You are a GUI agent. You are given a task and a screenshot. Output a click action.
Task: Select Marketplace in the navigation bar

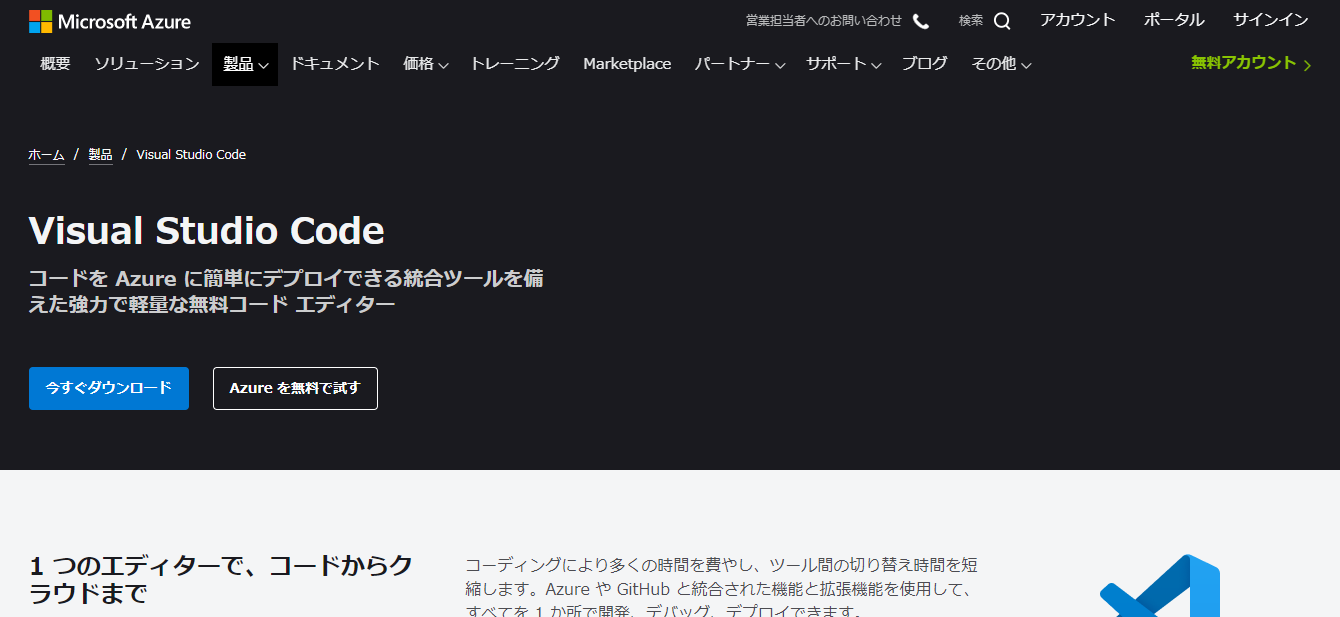tap(627, 64)
